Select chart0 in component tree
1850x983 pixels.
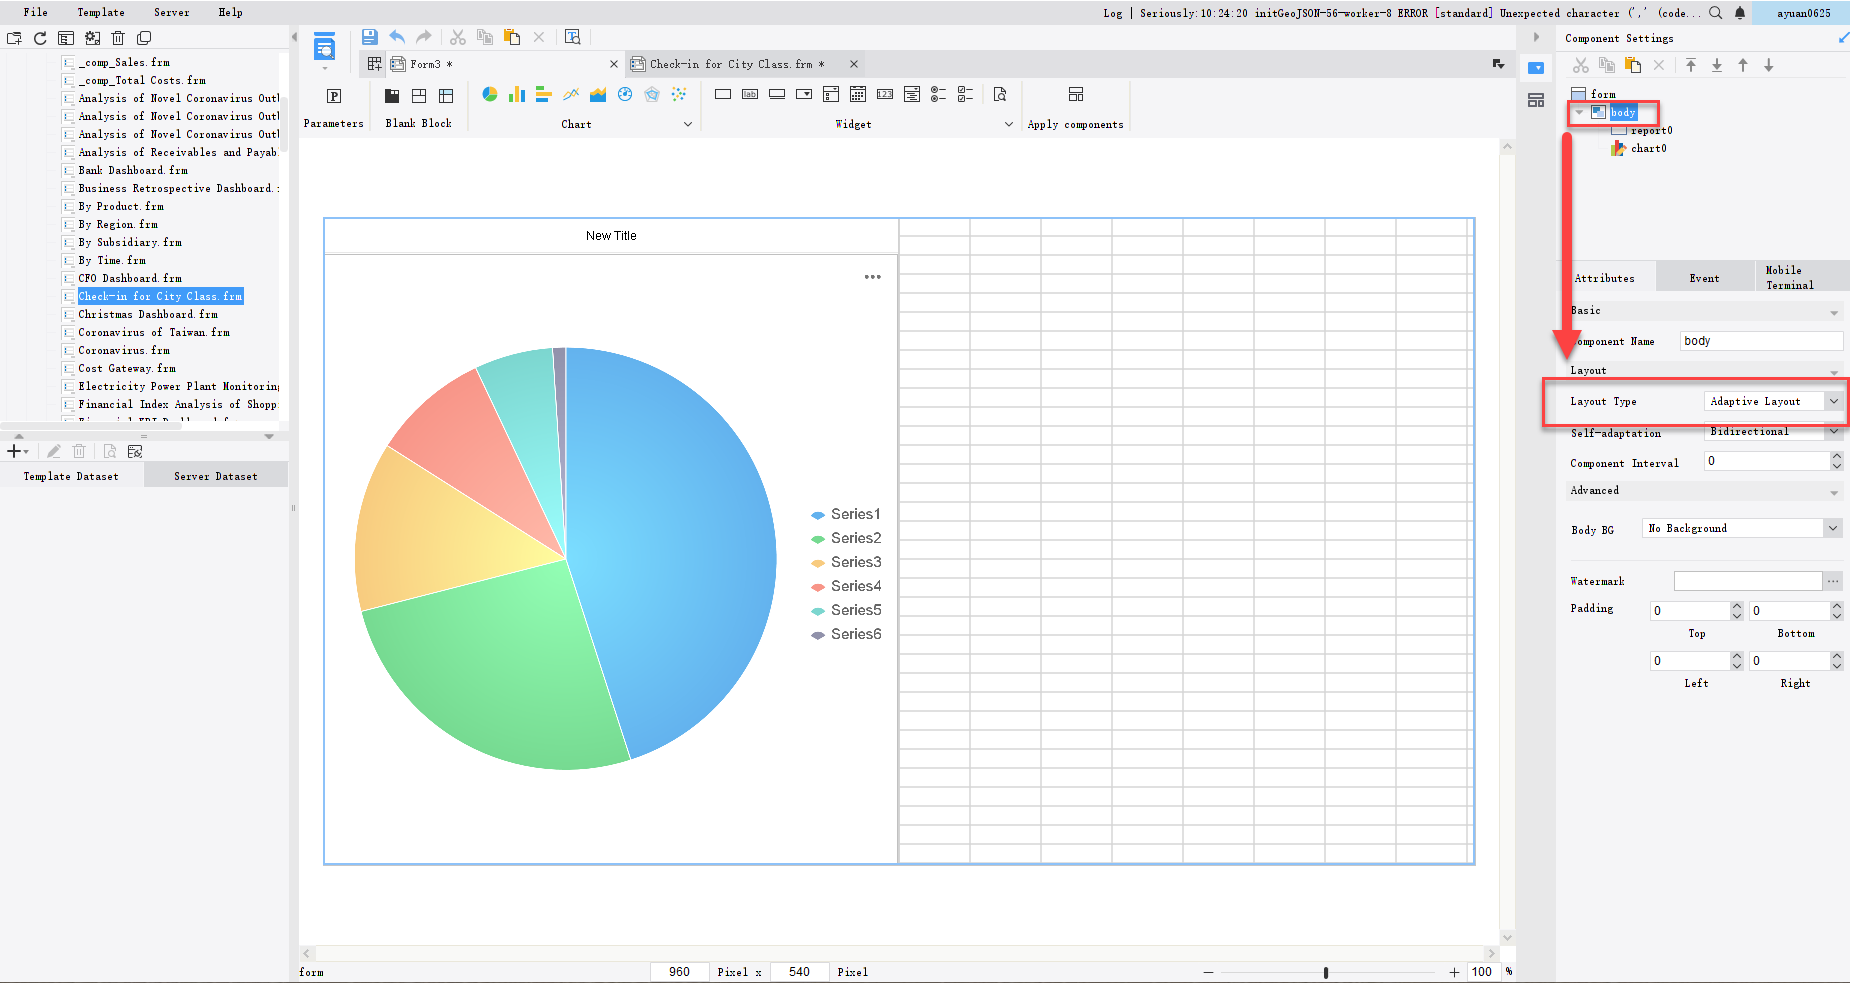click(x=1648, y=148)
